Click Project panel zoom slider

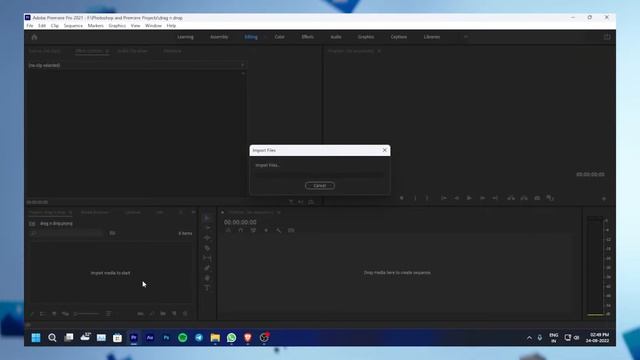(x=87, y=313)
